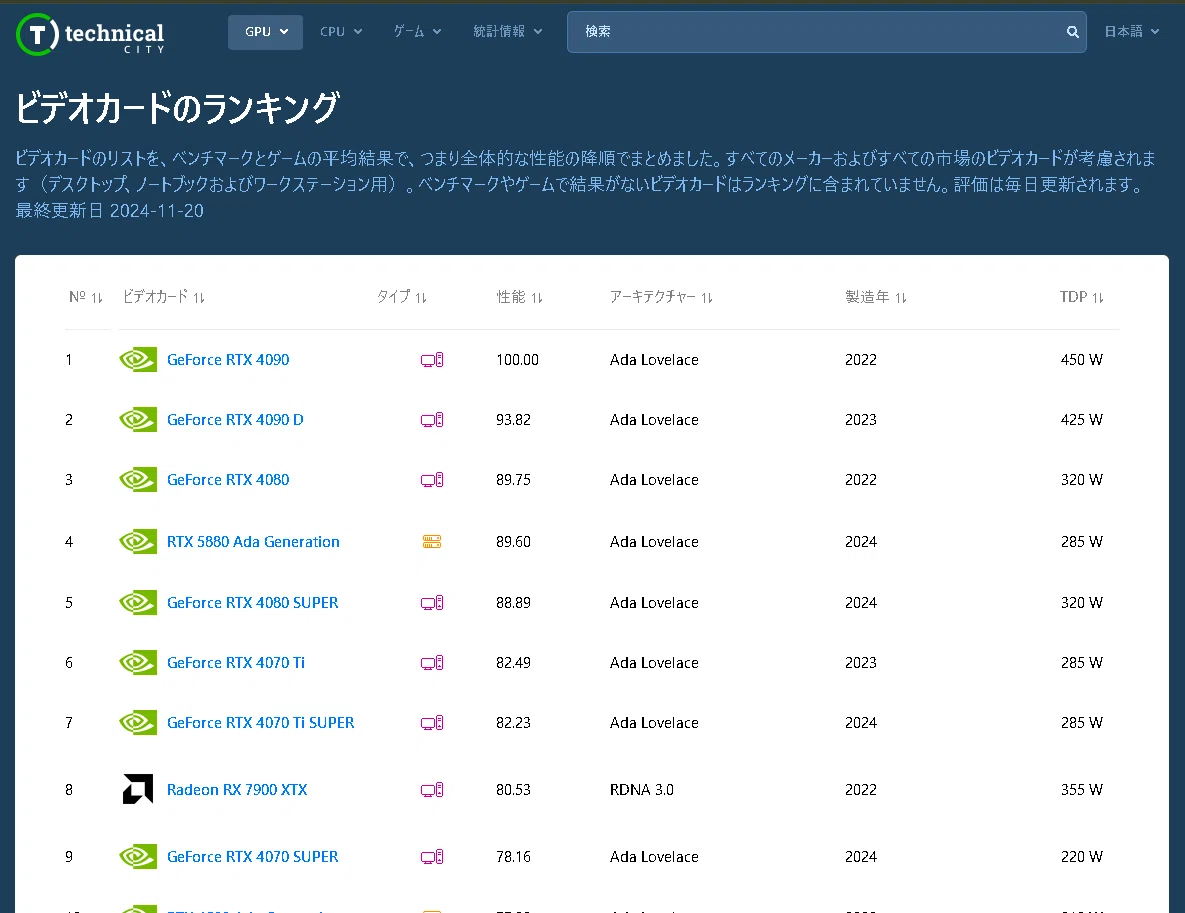The image size is (1185, 913).
Task: Open GeForce RTX 4070 SUPER link
Action: (x=252, y=856)
